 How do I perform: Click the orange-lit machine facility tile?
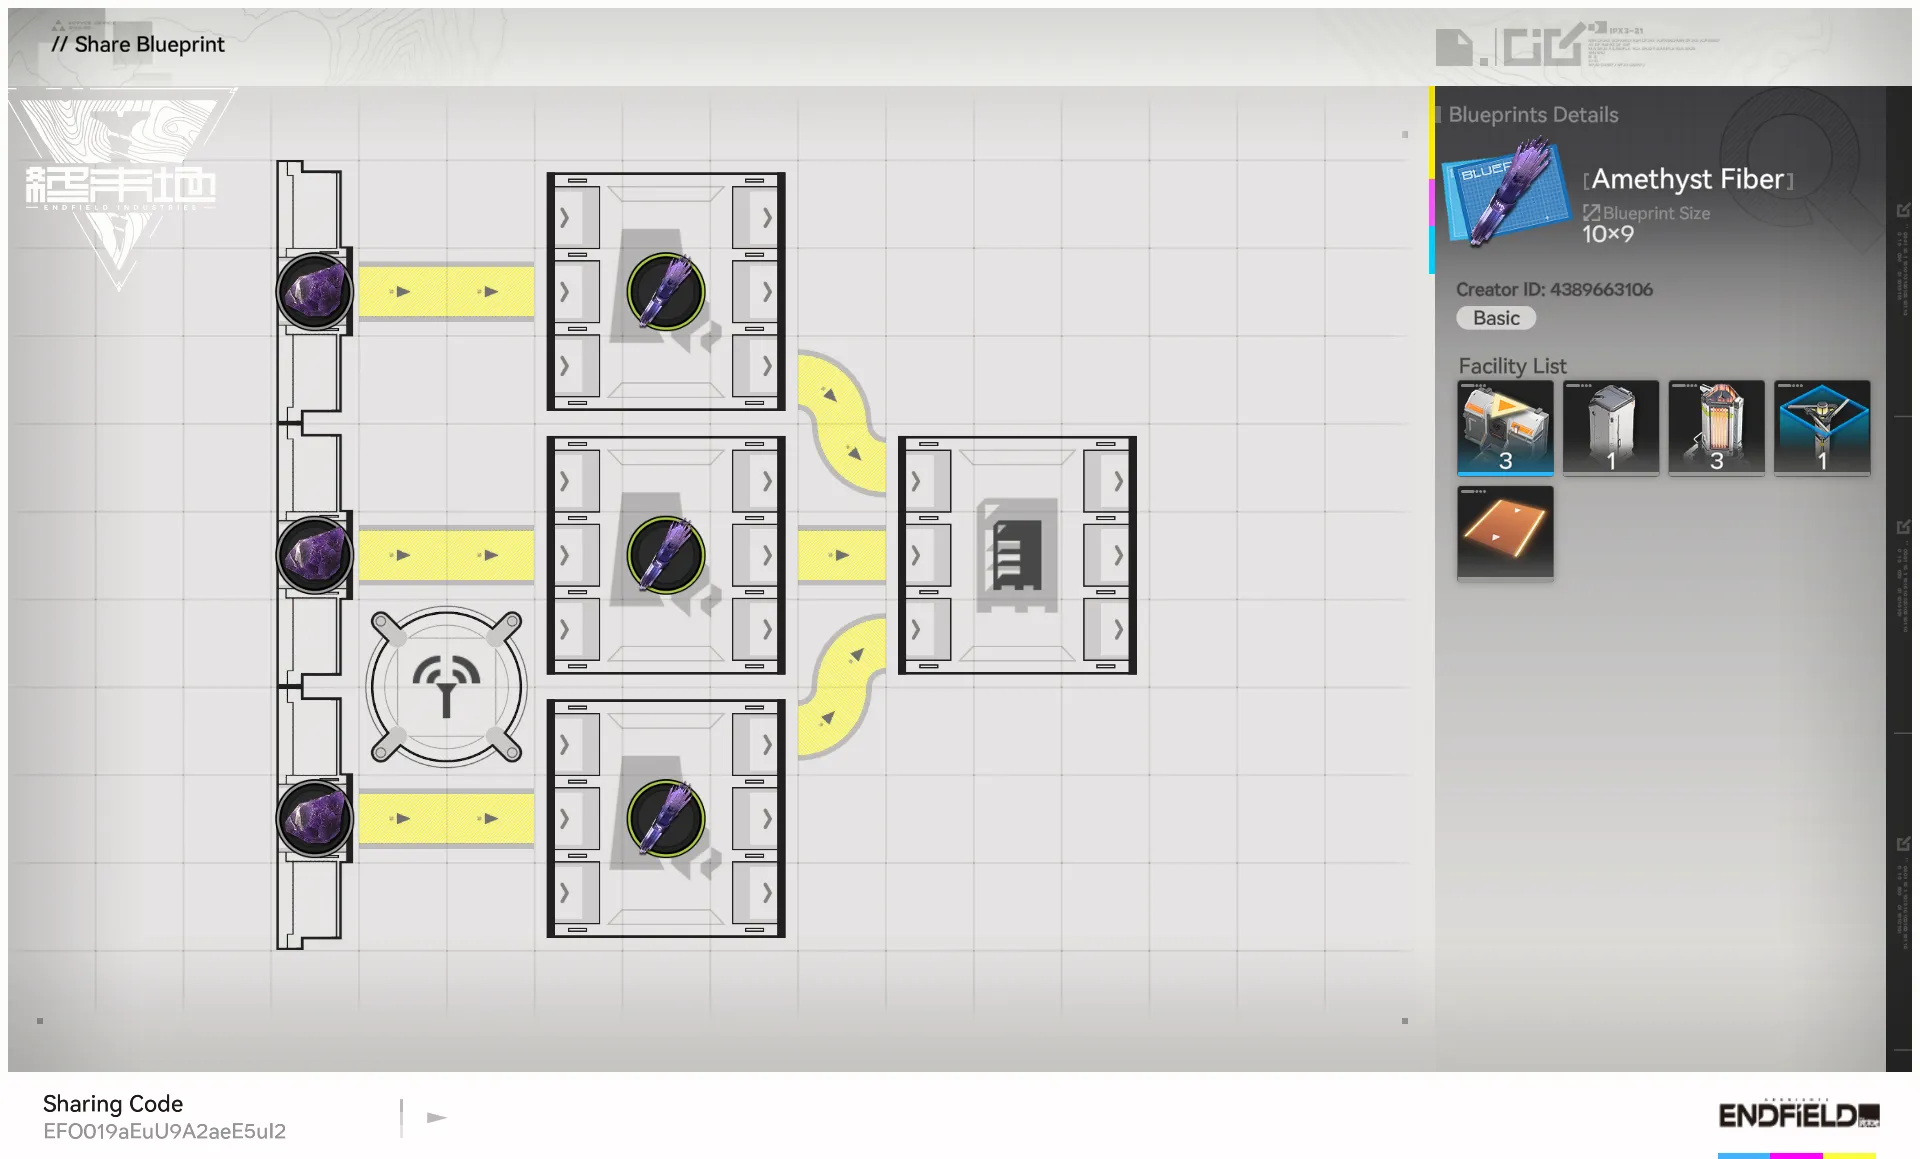(x=1716, y=427)
